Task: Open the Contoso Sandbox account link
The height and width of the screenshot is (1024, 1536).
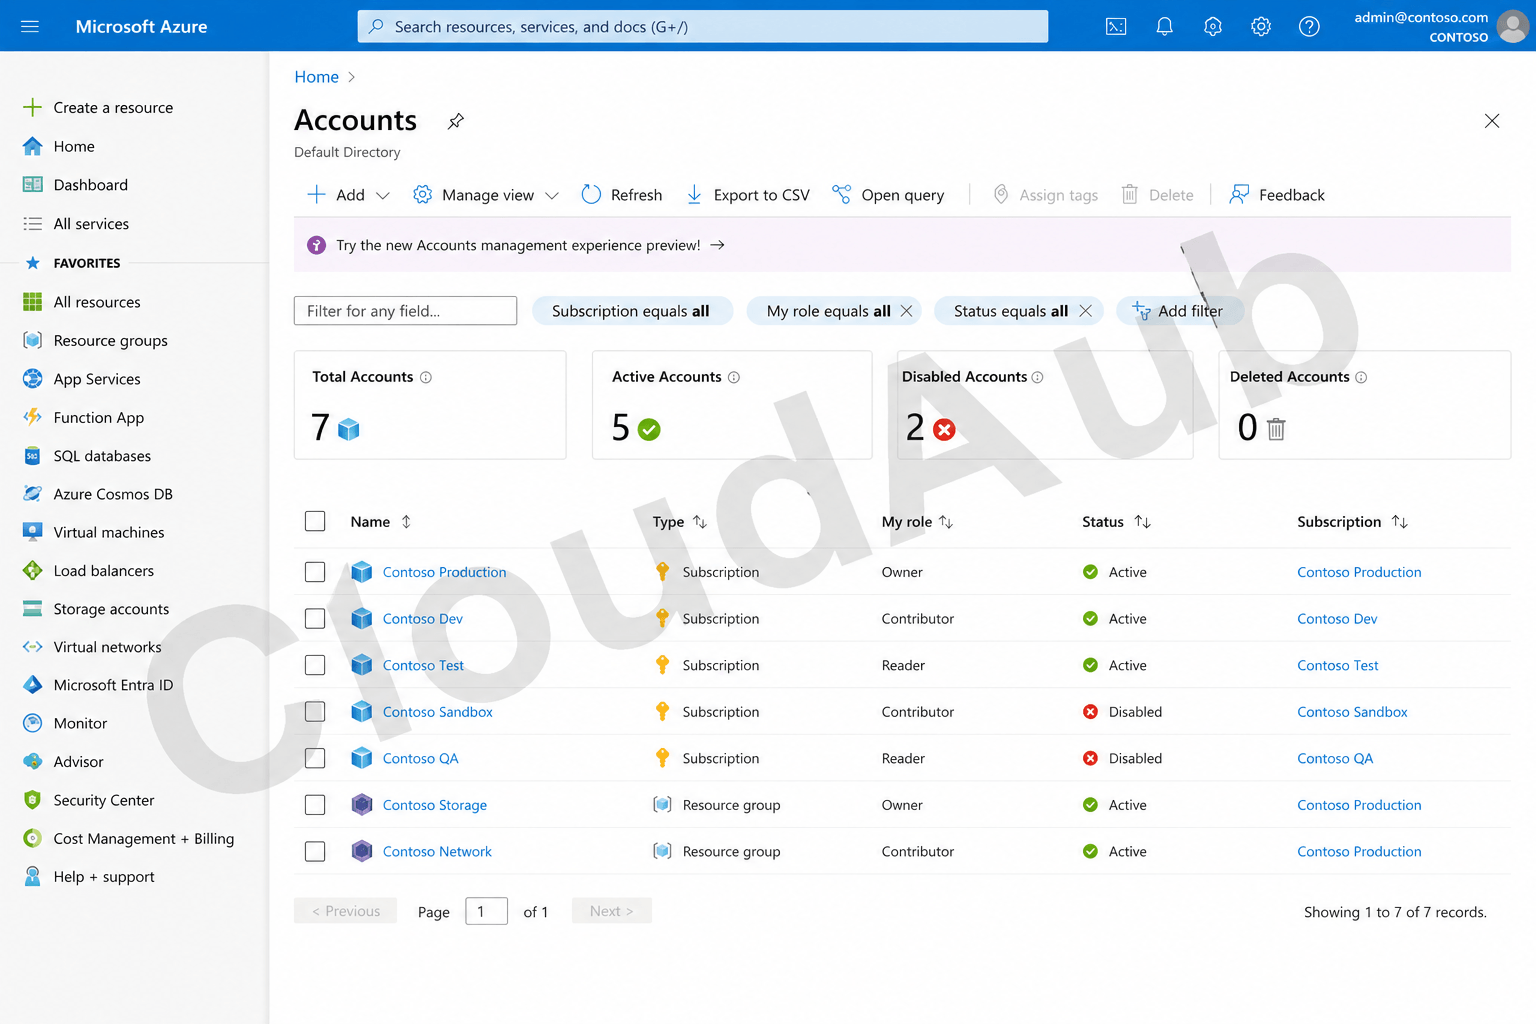Action: (437, 712)
